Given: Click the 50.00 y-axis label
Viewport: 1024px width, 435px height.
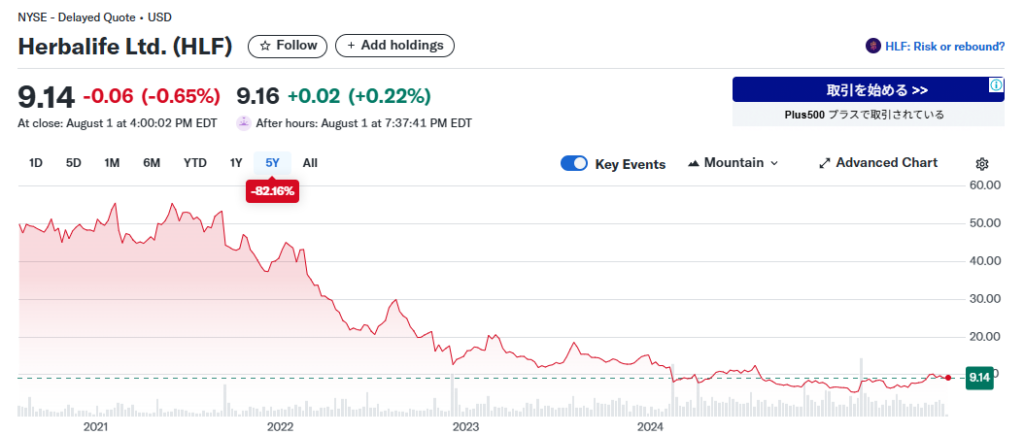Looking at the screenshot, I should coord(985,223).
